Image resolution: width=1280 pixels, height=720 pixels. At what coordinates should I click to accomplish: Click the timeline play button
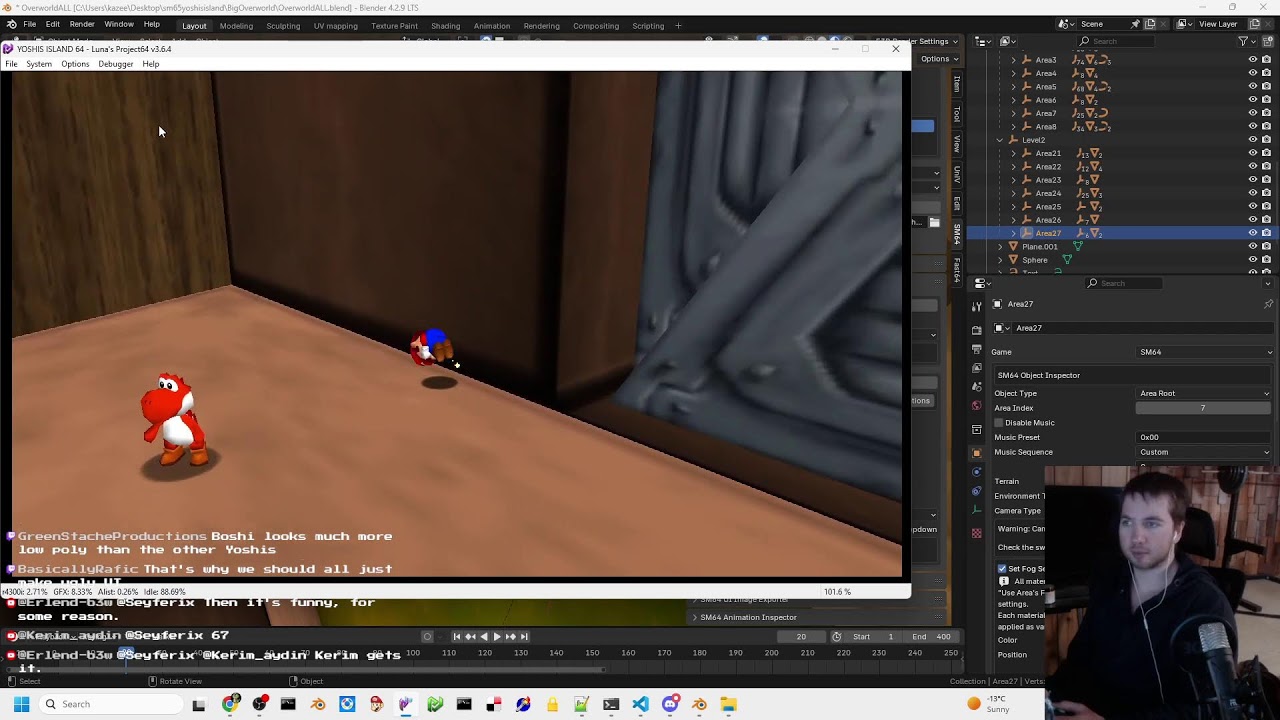click(x=497, y=637)
